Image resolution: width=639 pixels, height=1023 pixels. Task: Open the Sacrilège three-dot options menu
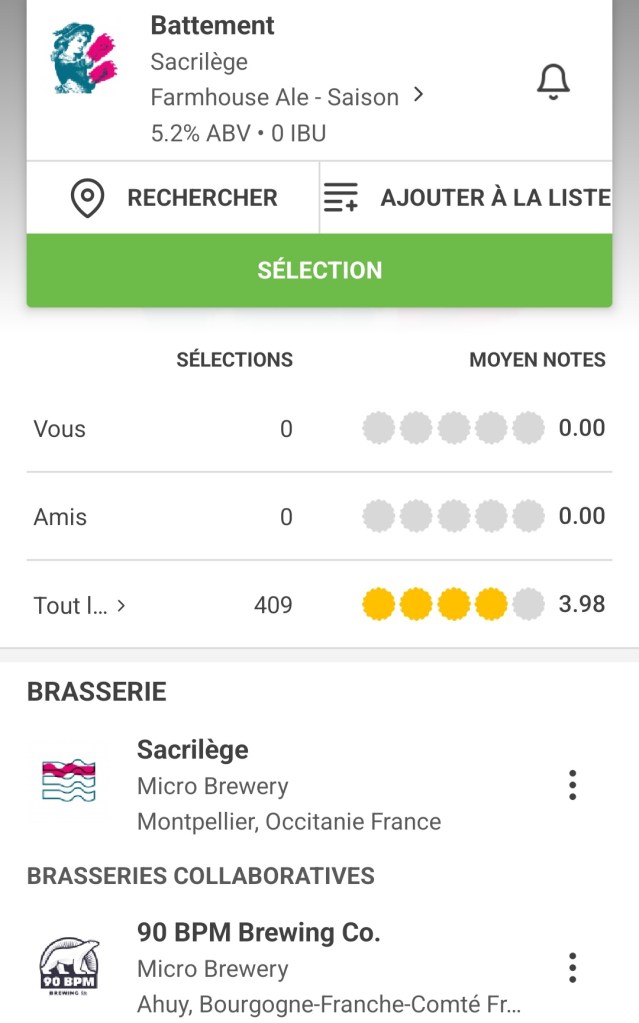pos(572,785)
